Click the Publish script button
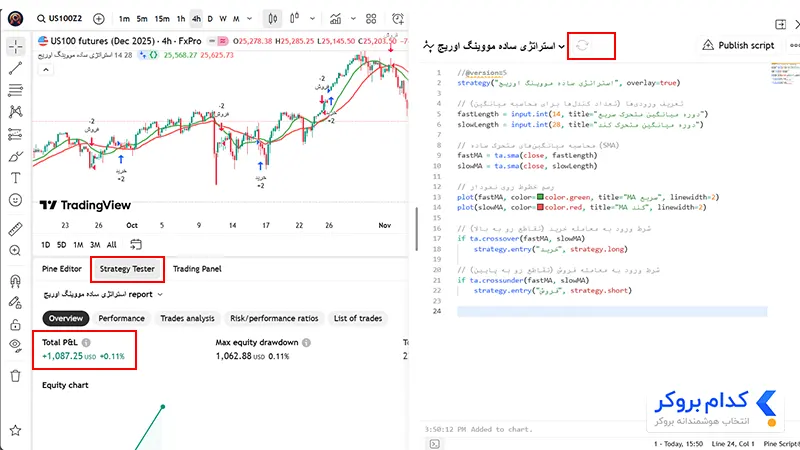This screenshot has height=450, width=800. pos(738,45)
